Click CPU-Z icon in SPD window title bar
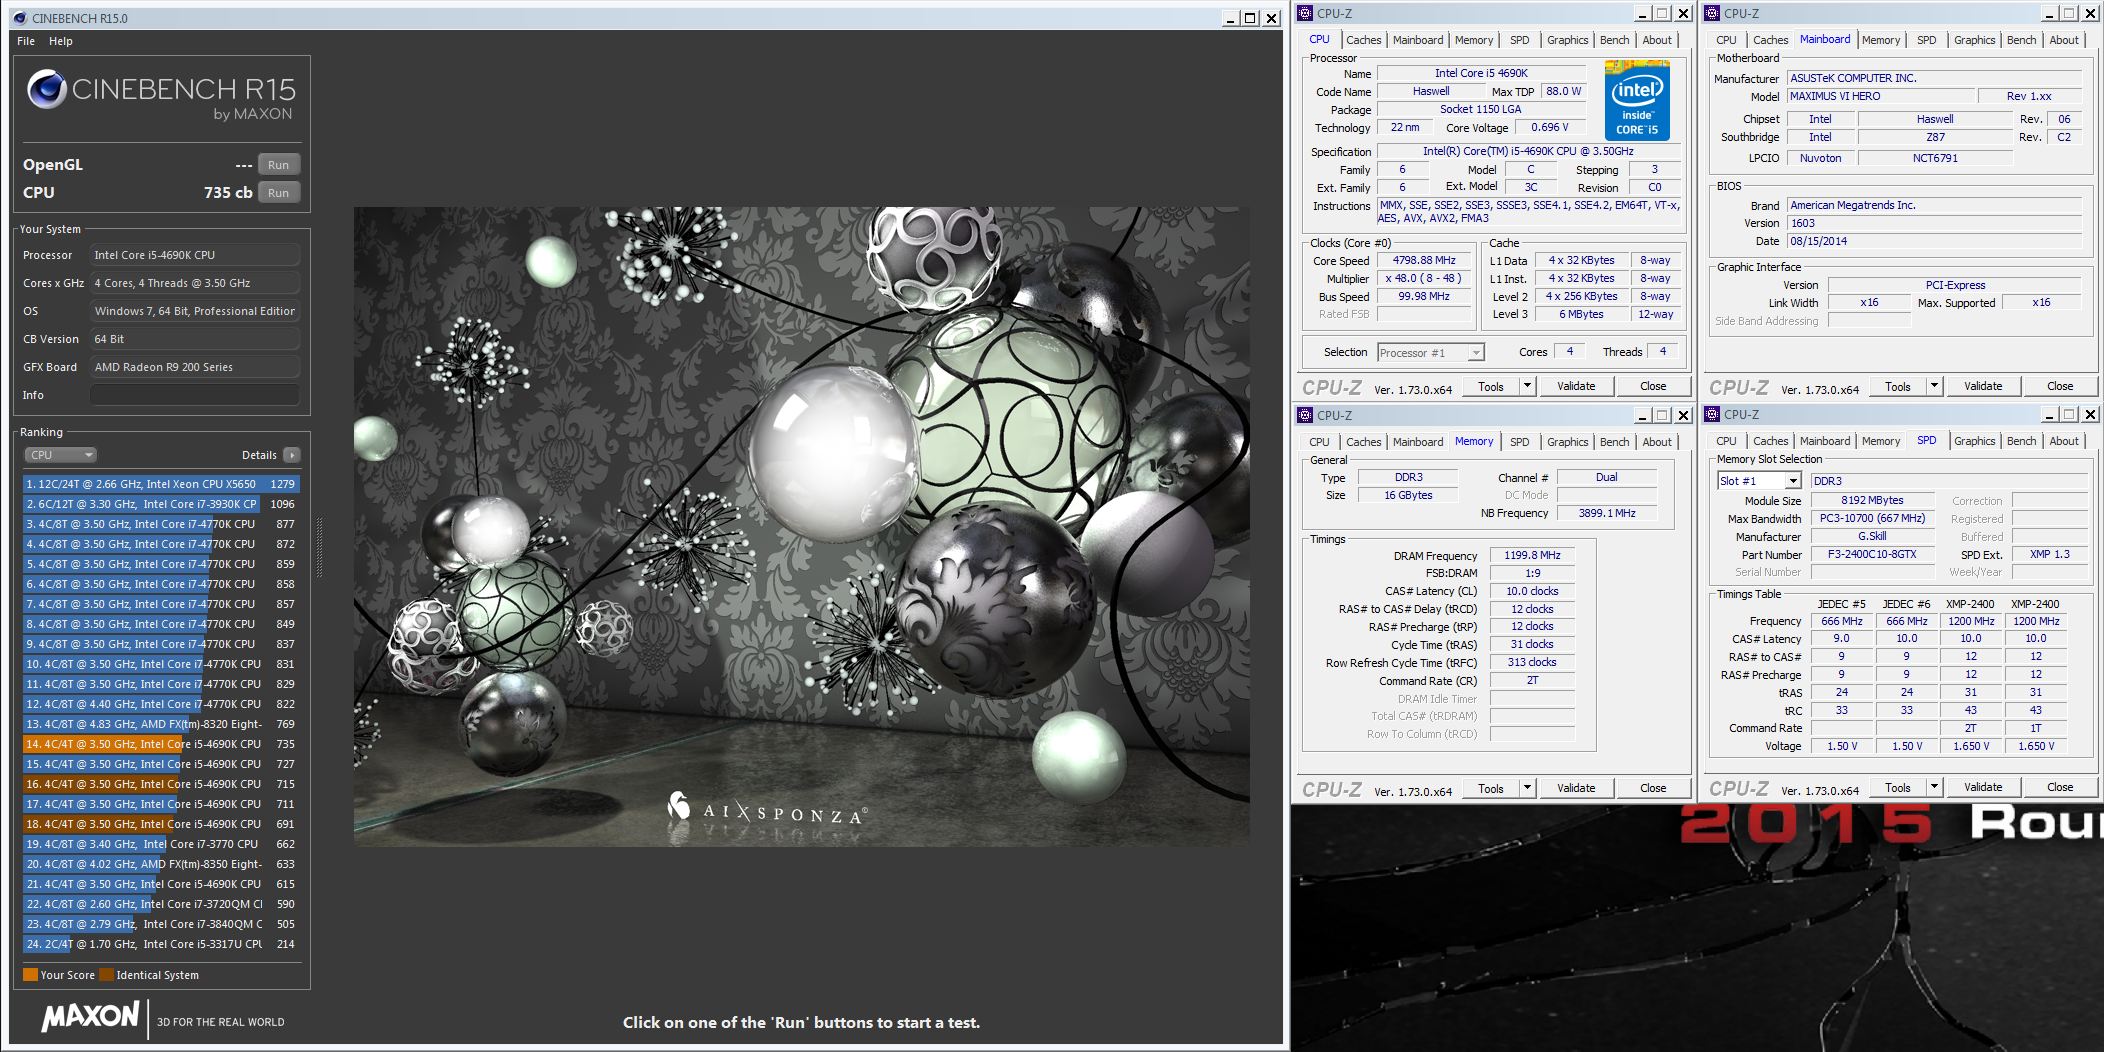The width and height of the screenshot is (2104, 1052). [1711, 414]
